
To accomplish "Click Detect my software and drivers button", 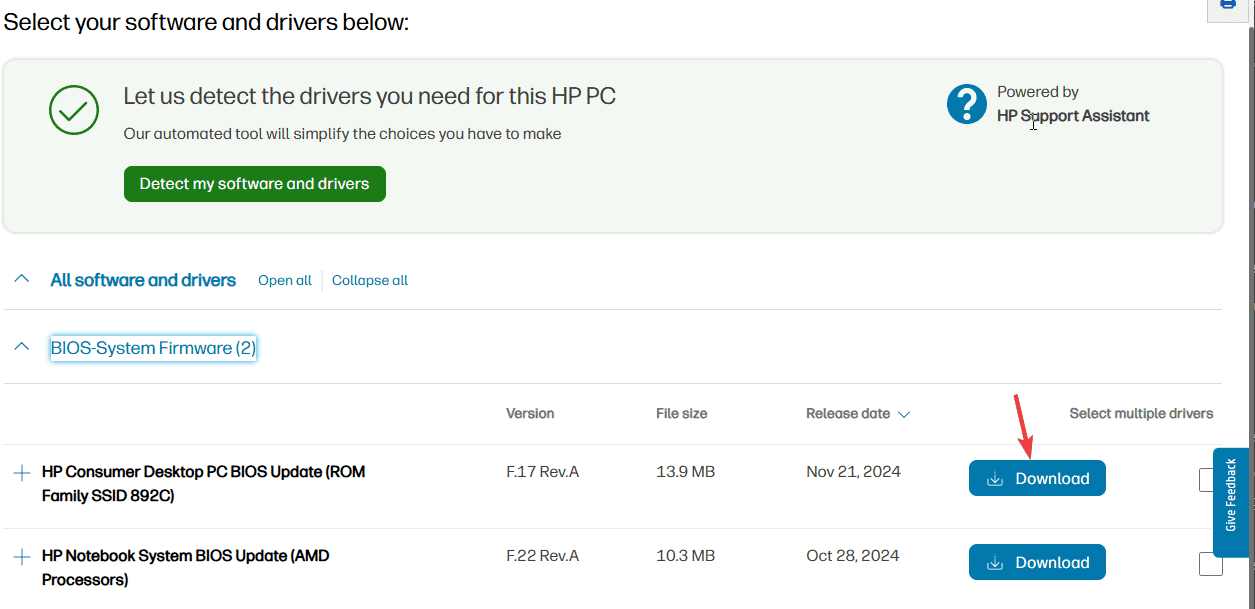I will (254, 184).
